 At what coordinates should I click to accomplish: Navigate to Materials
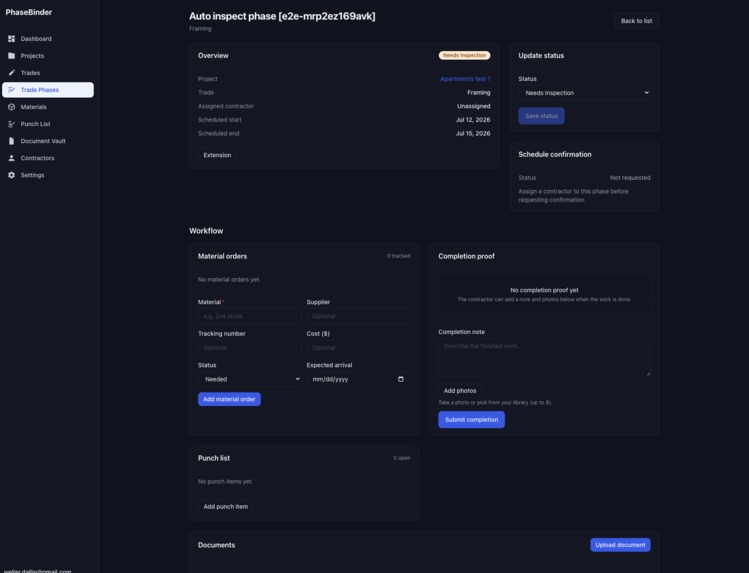pyautogui.click(x=48, y=107)
